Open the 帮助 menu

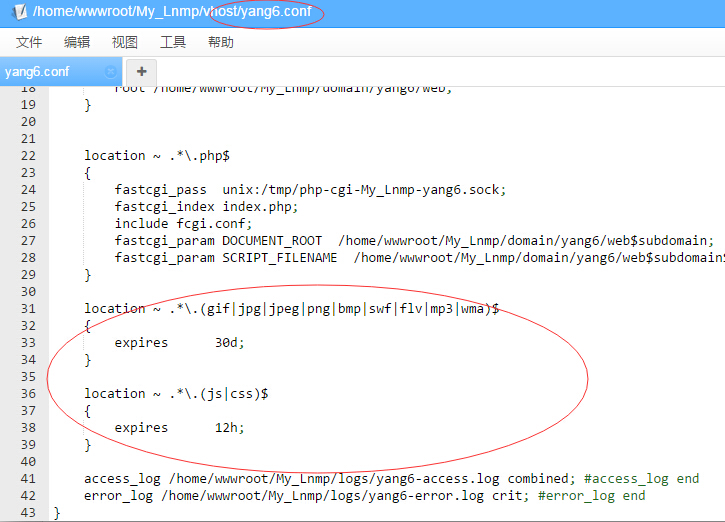221,42
